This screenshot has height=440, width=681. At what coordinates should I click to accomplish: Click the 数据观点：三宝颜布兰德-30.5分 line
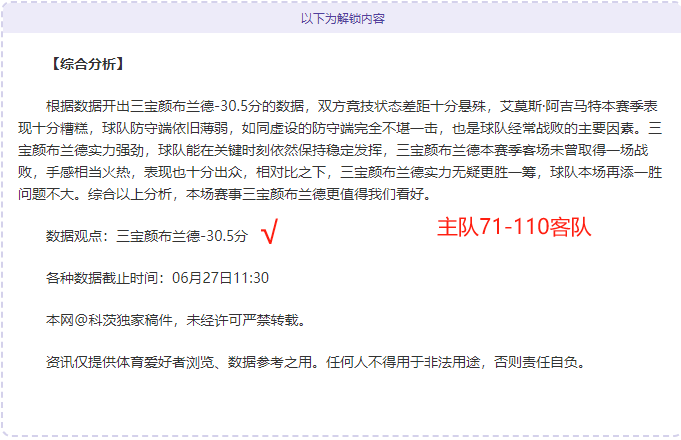[x=147, y=236]
